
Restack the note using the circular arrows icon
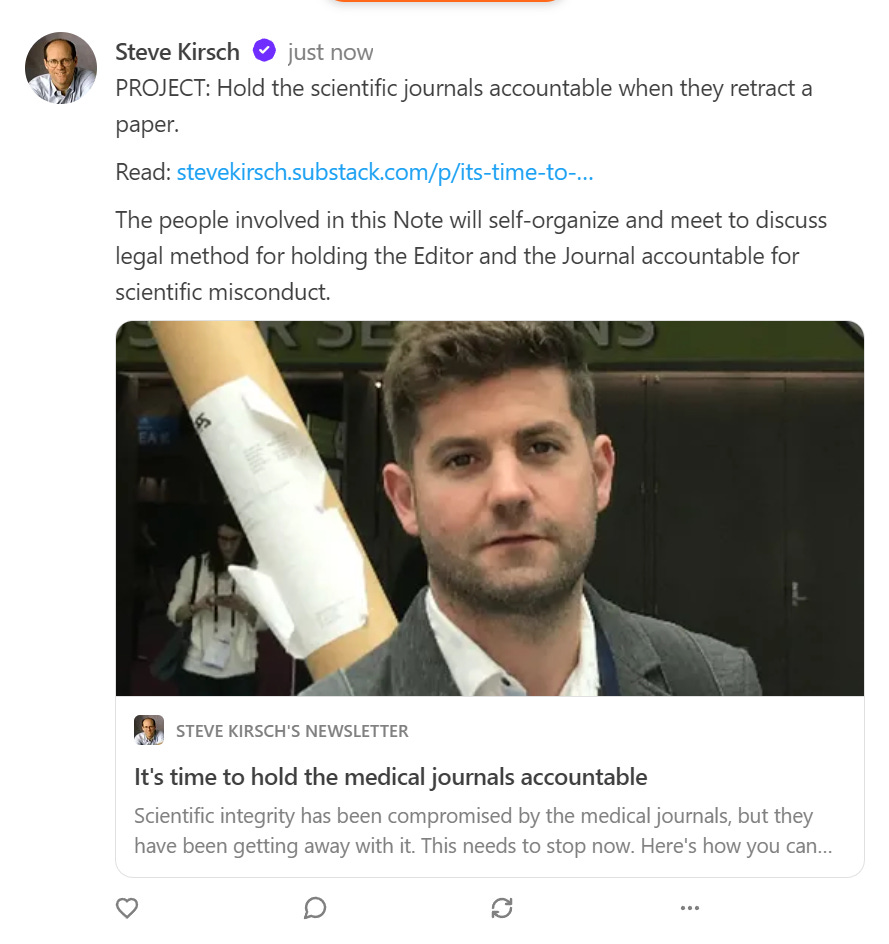click(x=502, y=908)
